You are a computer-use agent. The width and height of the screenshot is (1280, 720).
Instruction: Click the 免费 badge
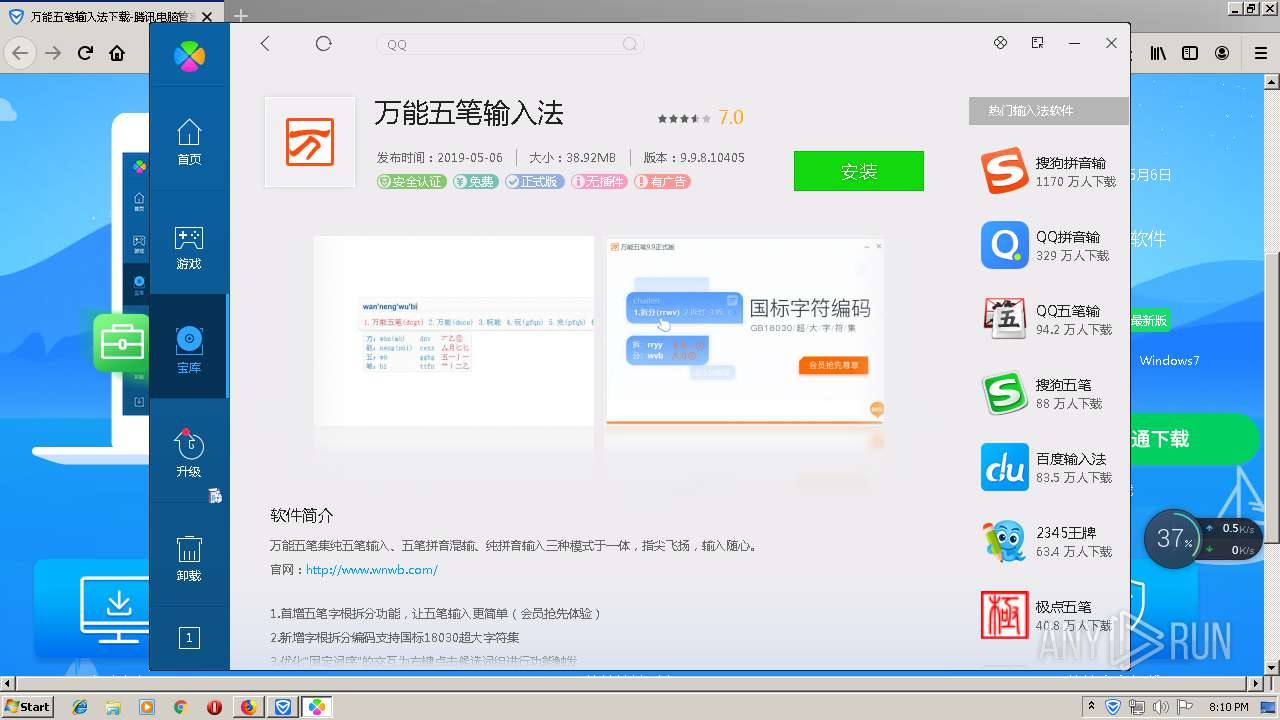click(x=475, y=182)
